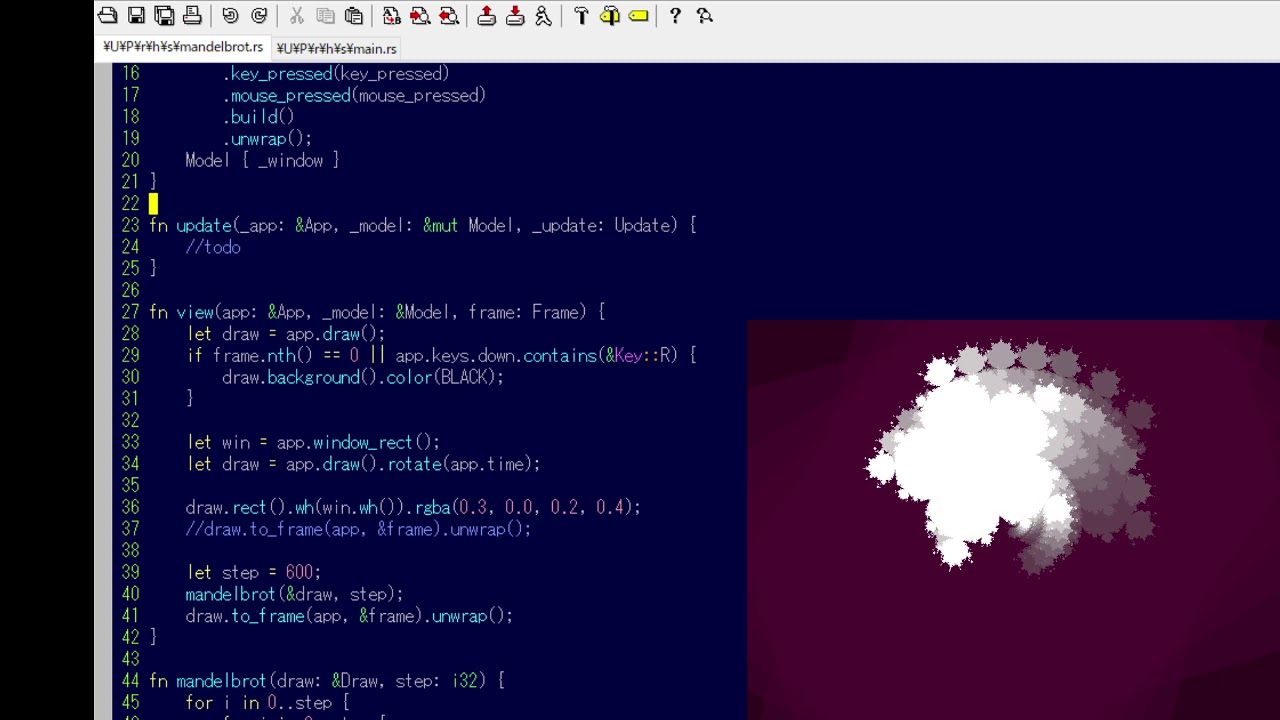Click the yellow tag icon
The height and width of the screenshot is (720, 1280).
638,16
